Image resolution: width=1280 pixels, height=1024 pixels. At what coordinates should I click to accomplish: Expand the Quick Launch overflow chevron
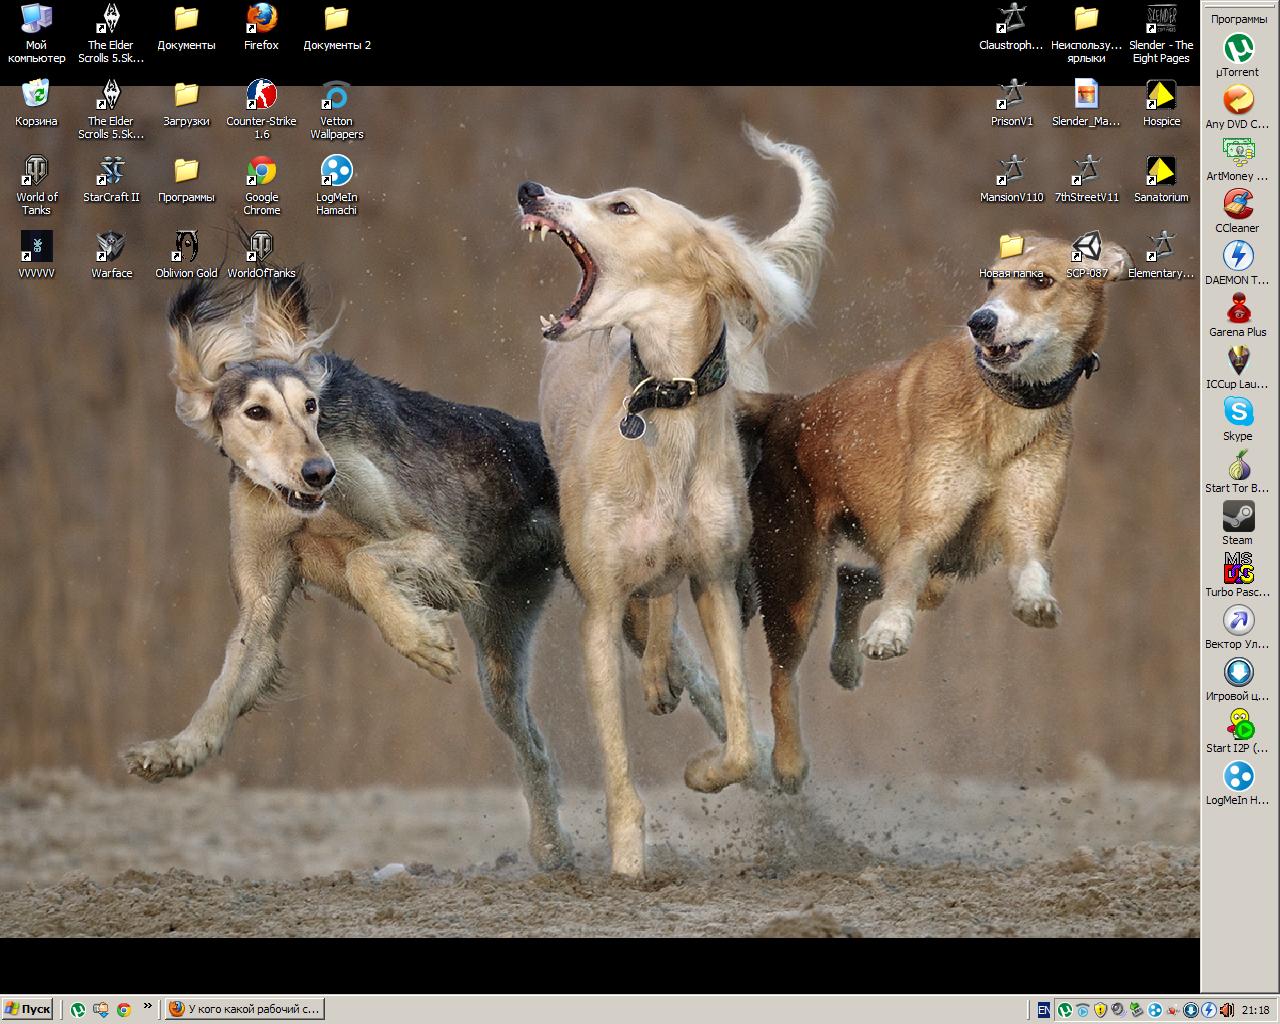tap(148, 1006)
